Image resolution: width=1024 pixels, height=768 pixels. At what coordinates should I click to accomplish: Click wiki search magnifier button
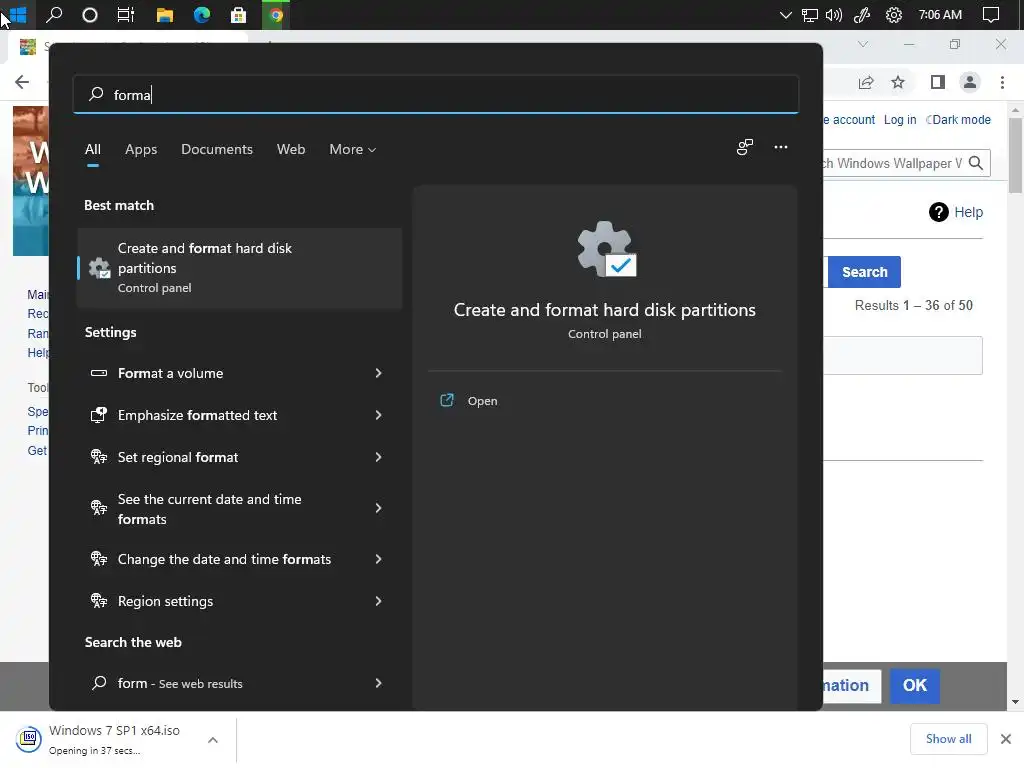click(976, 163)
